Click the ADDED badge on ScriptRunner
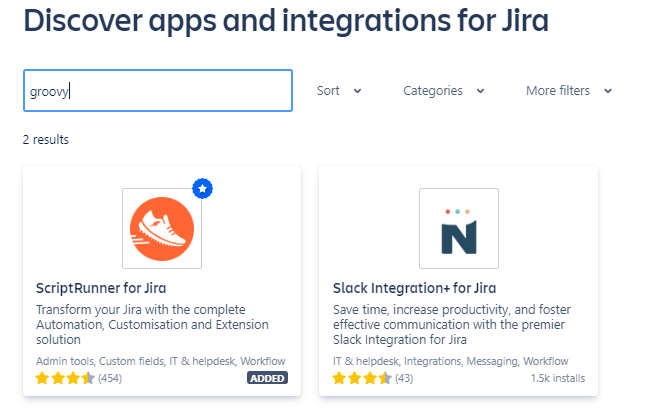The height and width of the screenshot is (417, 663). [267, 378]
